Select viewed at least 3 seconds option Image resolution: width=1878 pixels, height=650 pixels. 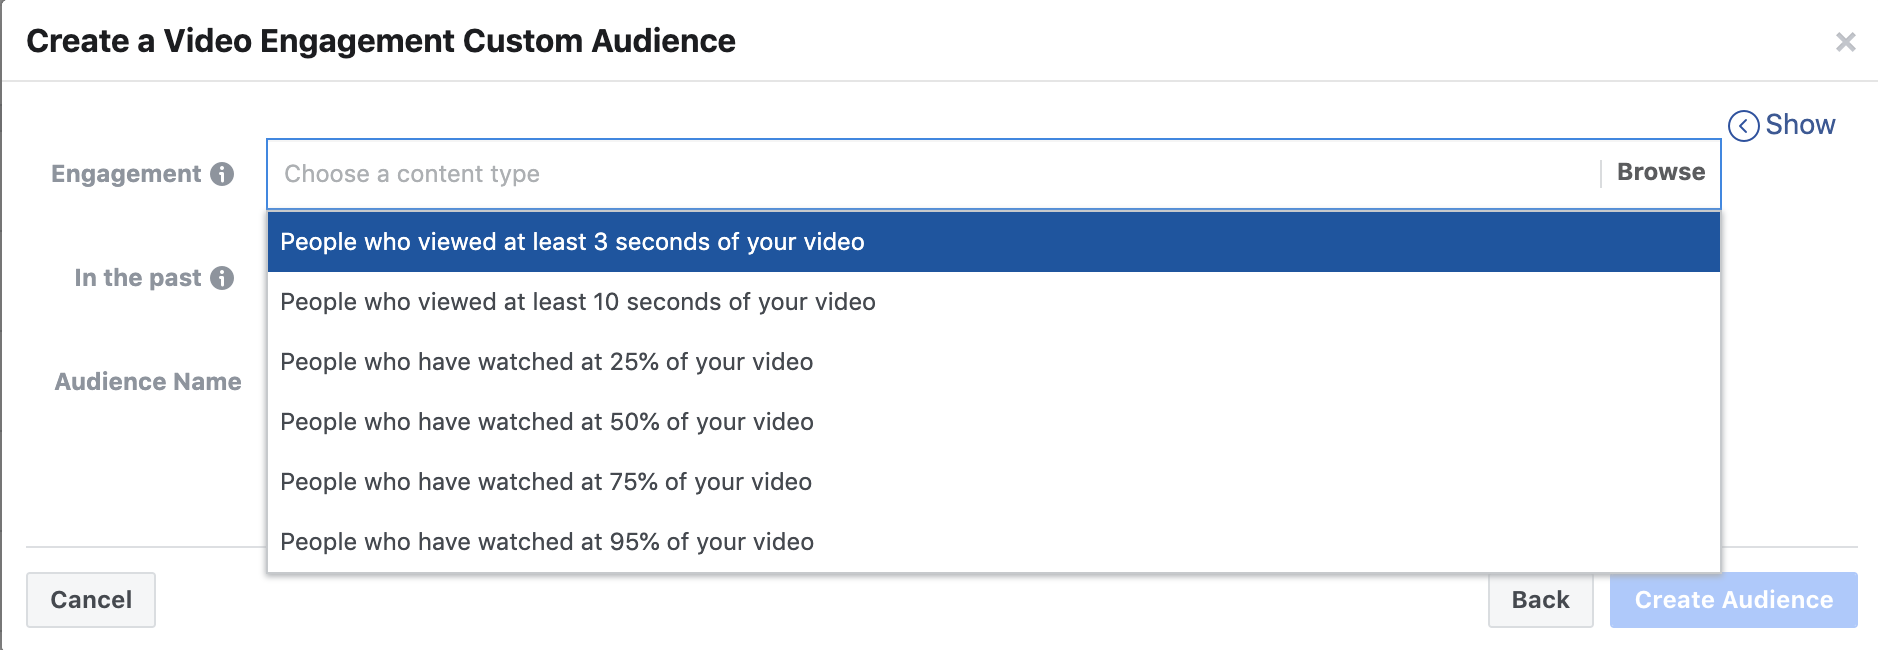(x=994, y=242)
